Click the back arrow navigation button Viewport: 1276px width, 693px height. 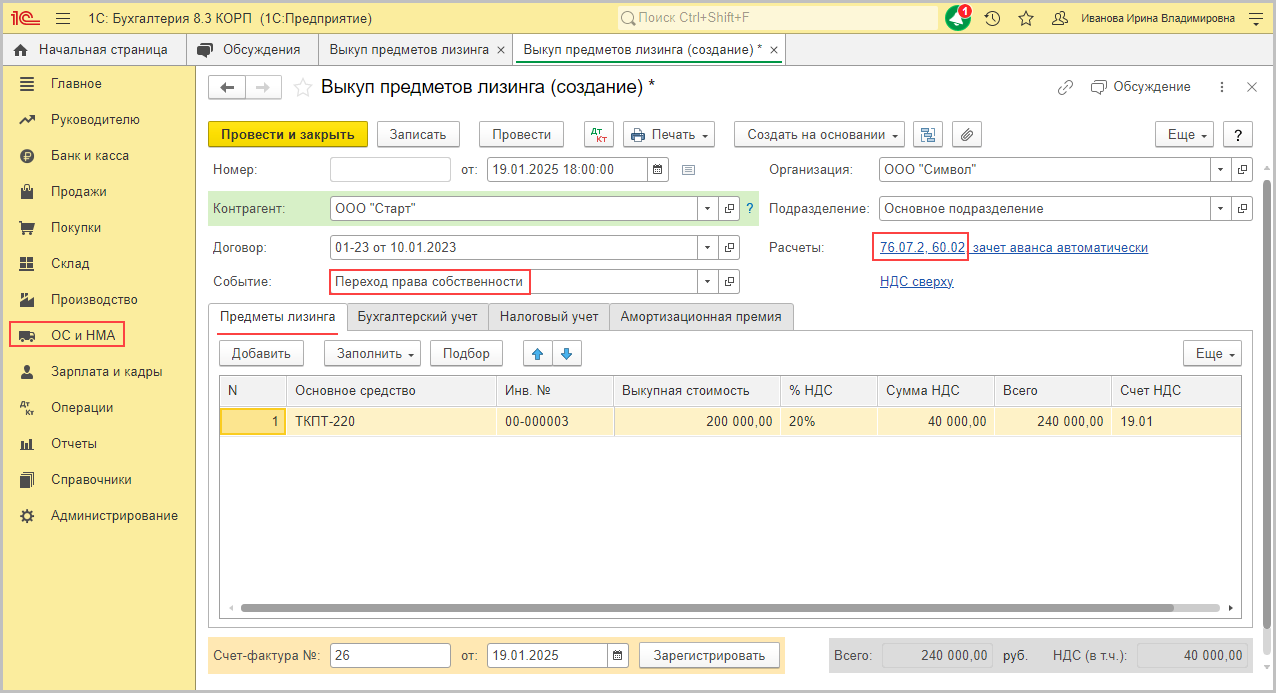[227, 88]
